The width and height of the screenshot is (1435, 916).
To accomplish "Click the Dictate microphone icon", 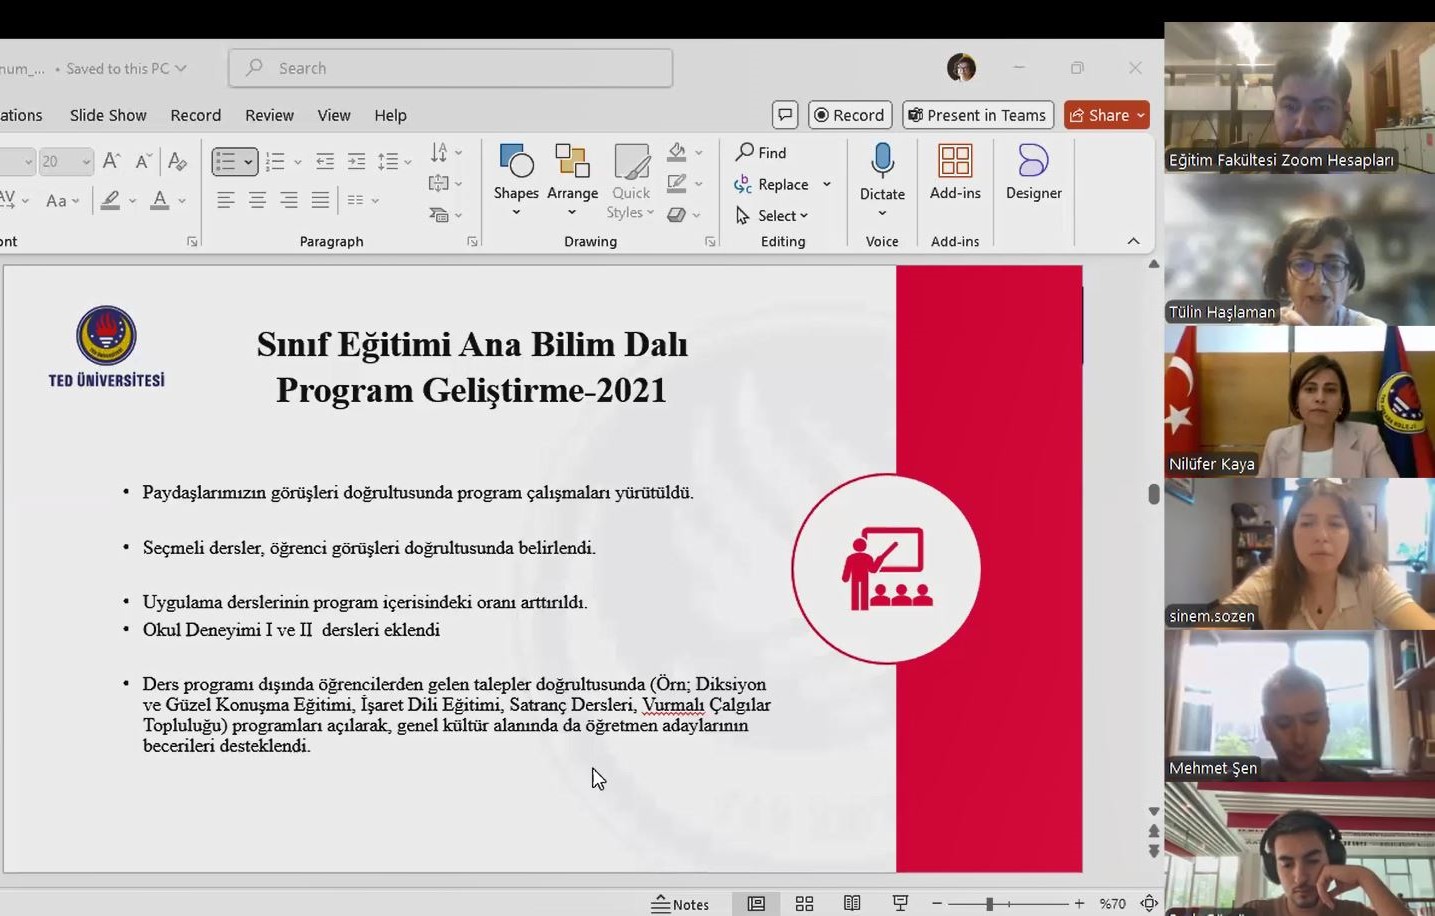I will pyautogui.click(x=881, y=162).
